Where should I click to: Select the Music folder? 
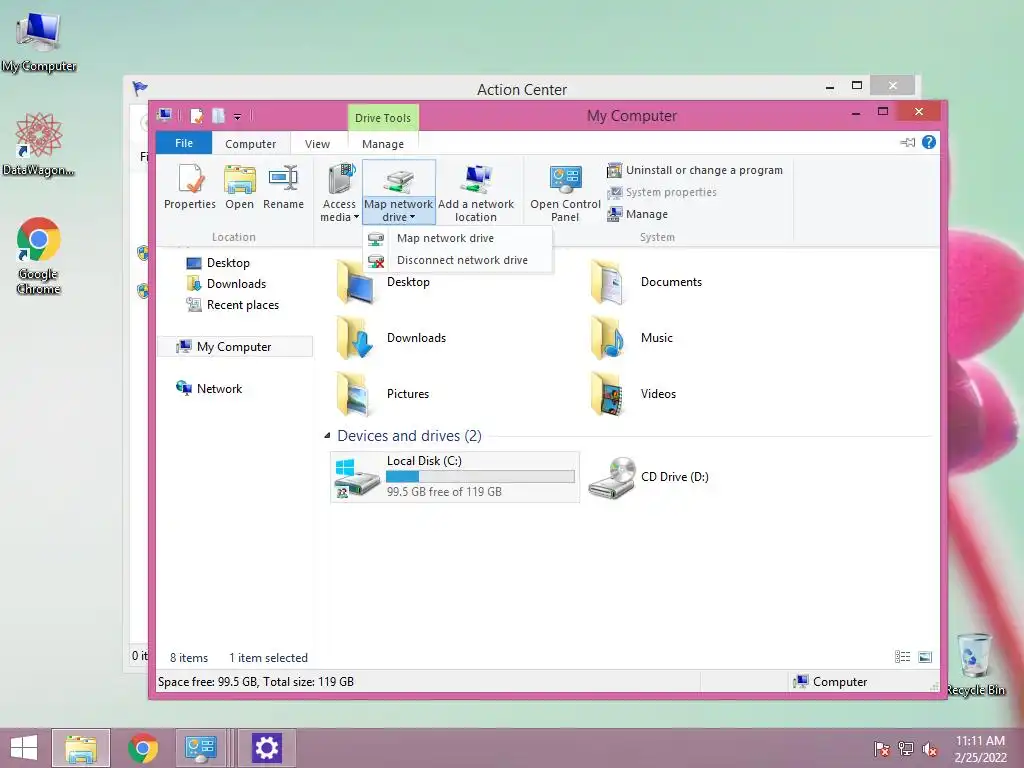(632, 338)
